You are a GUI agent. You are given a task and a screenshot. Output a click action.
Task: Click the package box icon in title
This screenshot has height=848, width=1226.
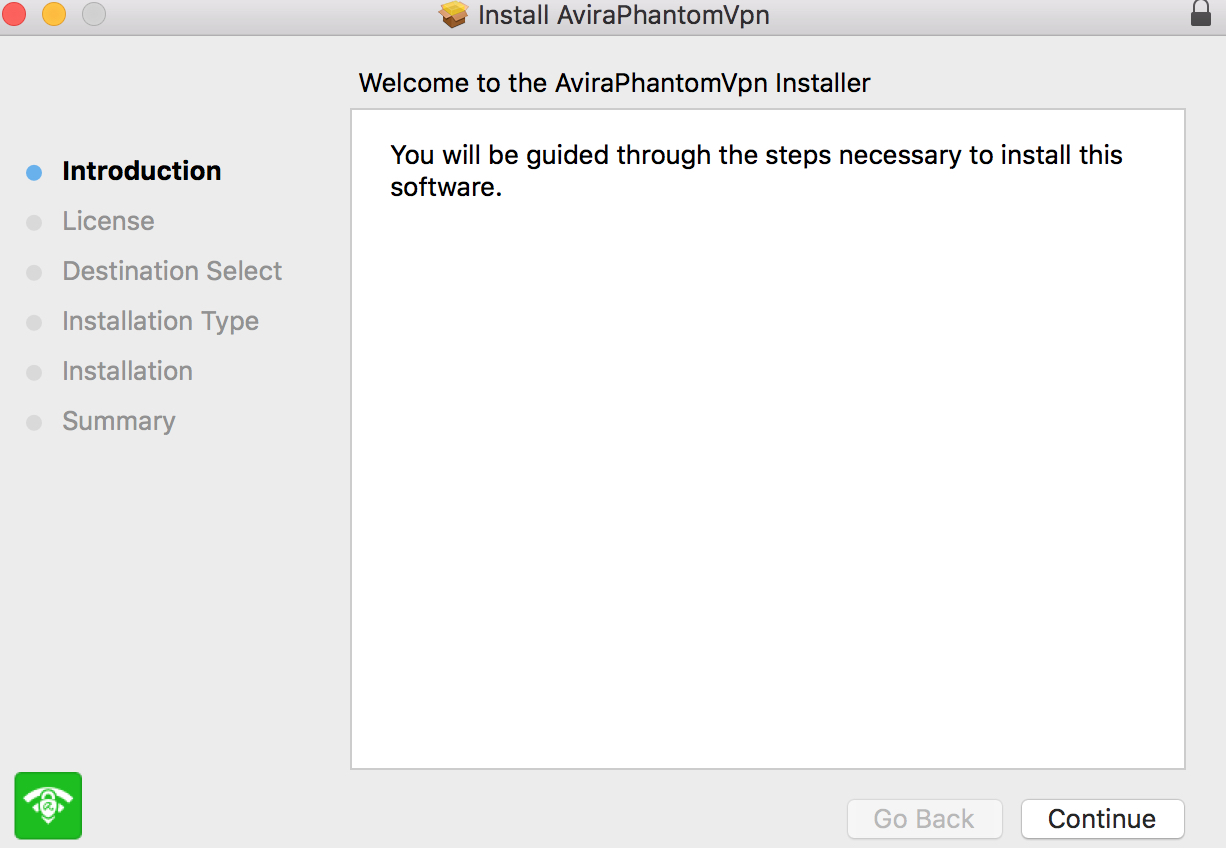pyautogui.click(x=454, y=15)
